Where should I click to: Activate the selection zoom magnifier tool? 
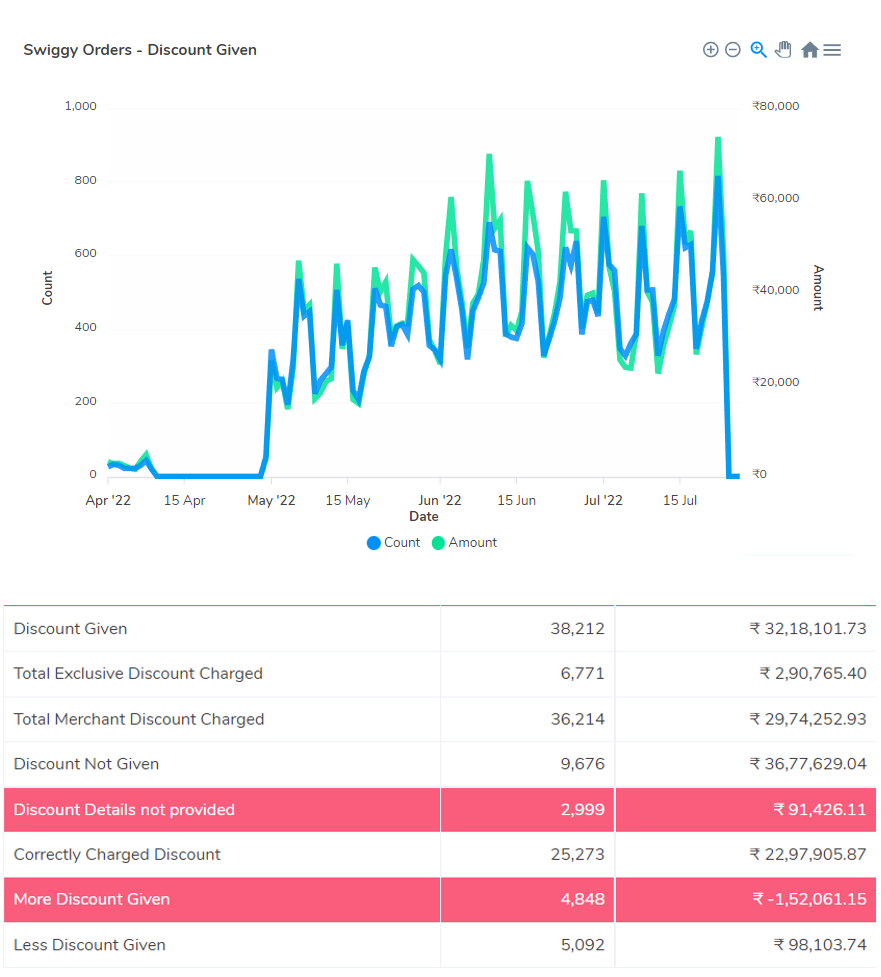[758, 50]
